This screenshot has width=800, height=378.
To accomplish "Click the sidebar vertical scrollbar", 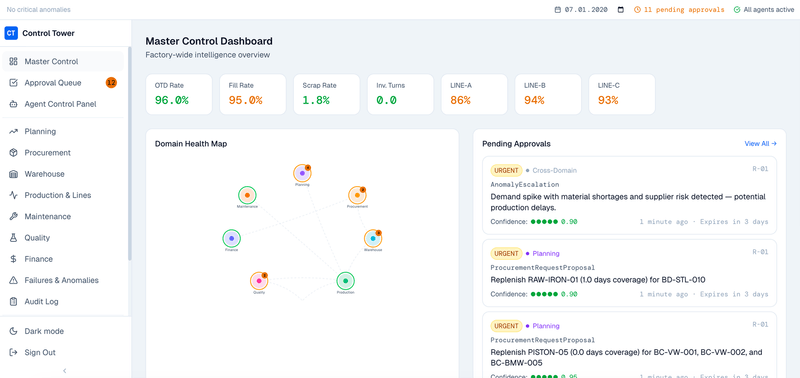I will (x=130, y=153).
